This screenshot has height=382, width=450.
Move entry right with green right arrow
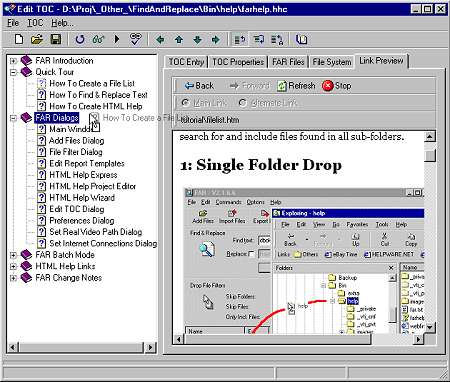point(216,40)
